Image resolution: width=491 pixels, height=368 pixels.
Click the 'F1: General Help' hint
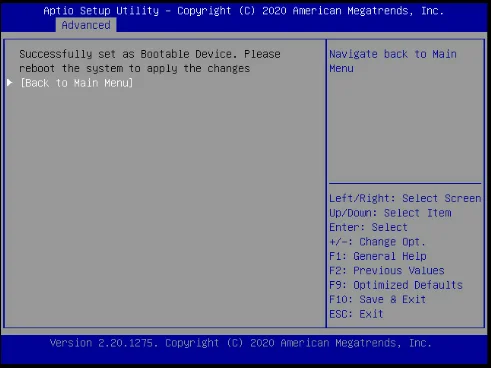[x=378, y=256]
